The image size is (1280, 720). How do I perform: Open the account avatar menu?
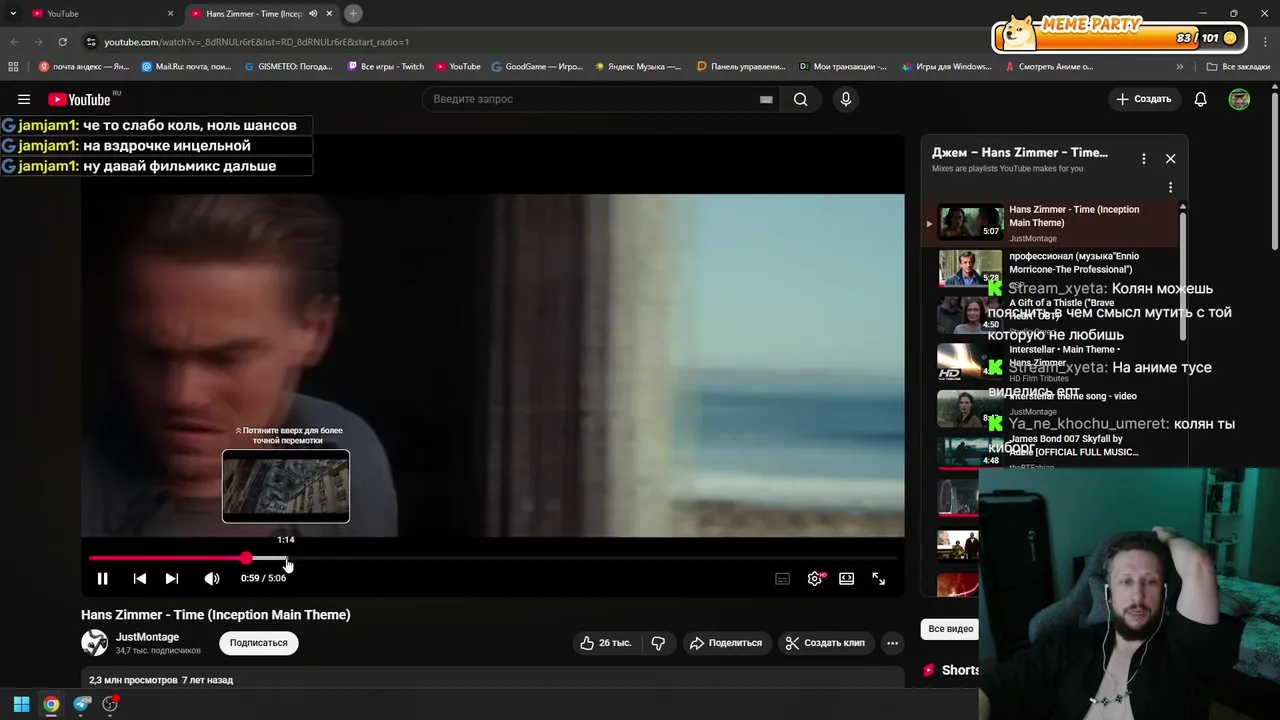1239,99
